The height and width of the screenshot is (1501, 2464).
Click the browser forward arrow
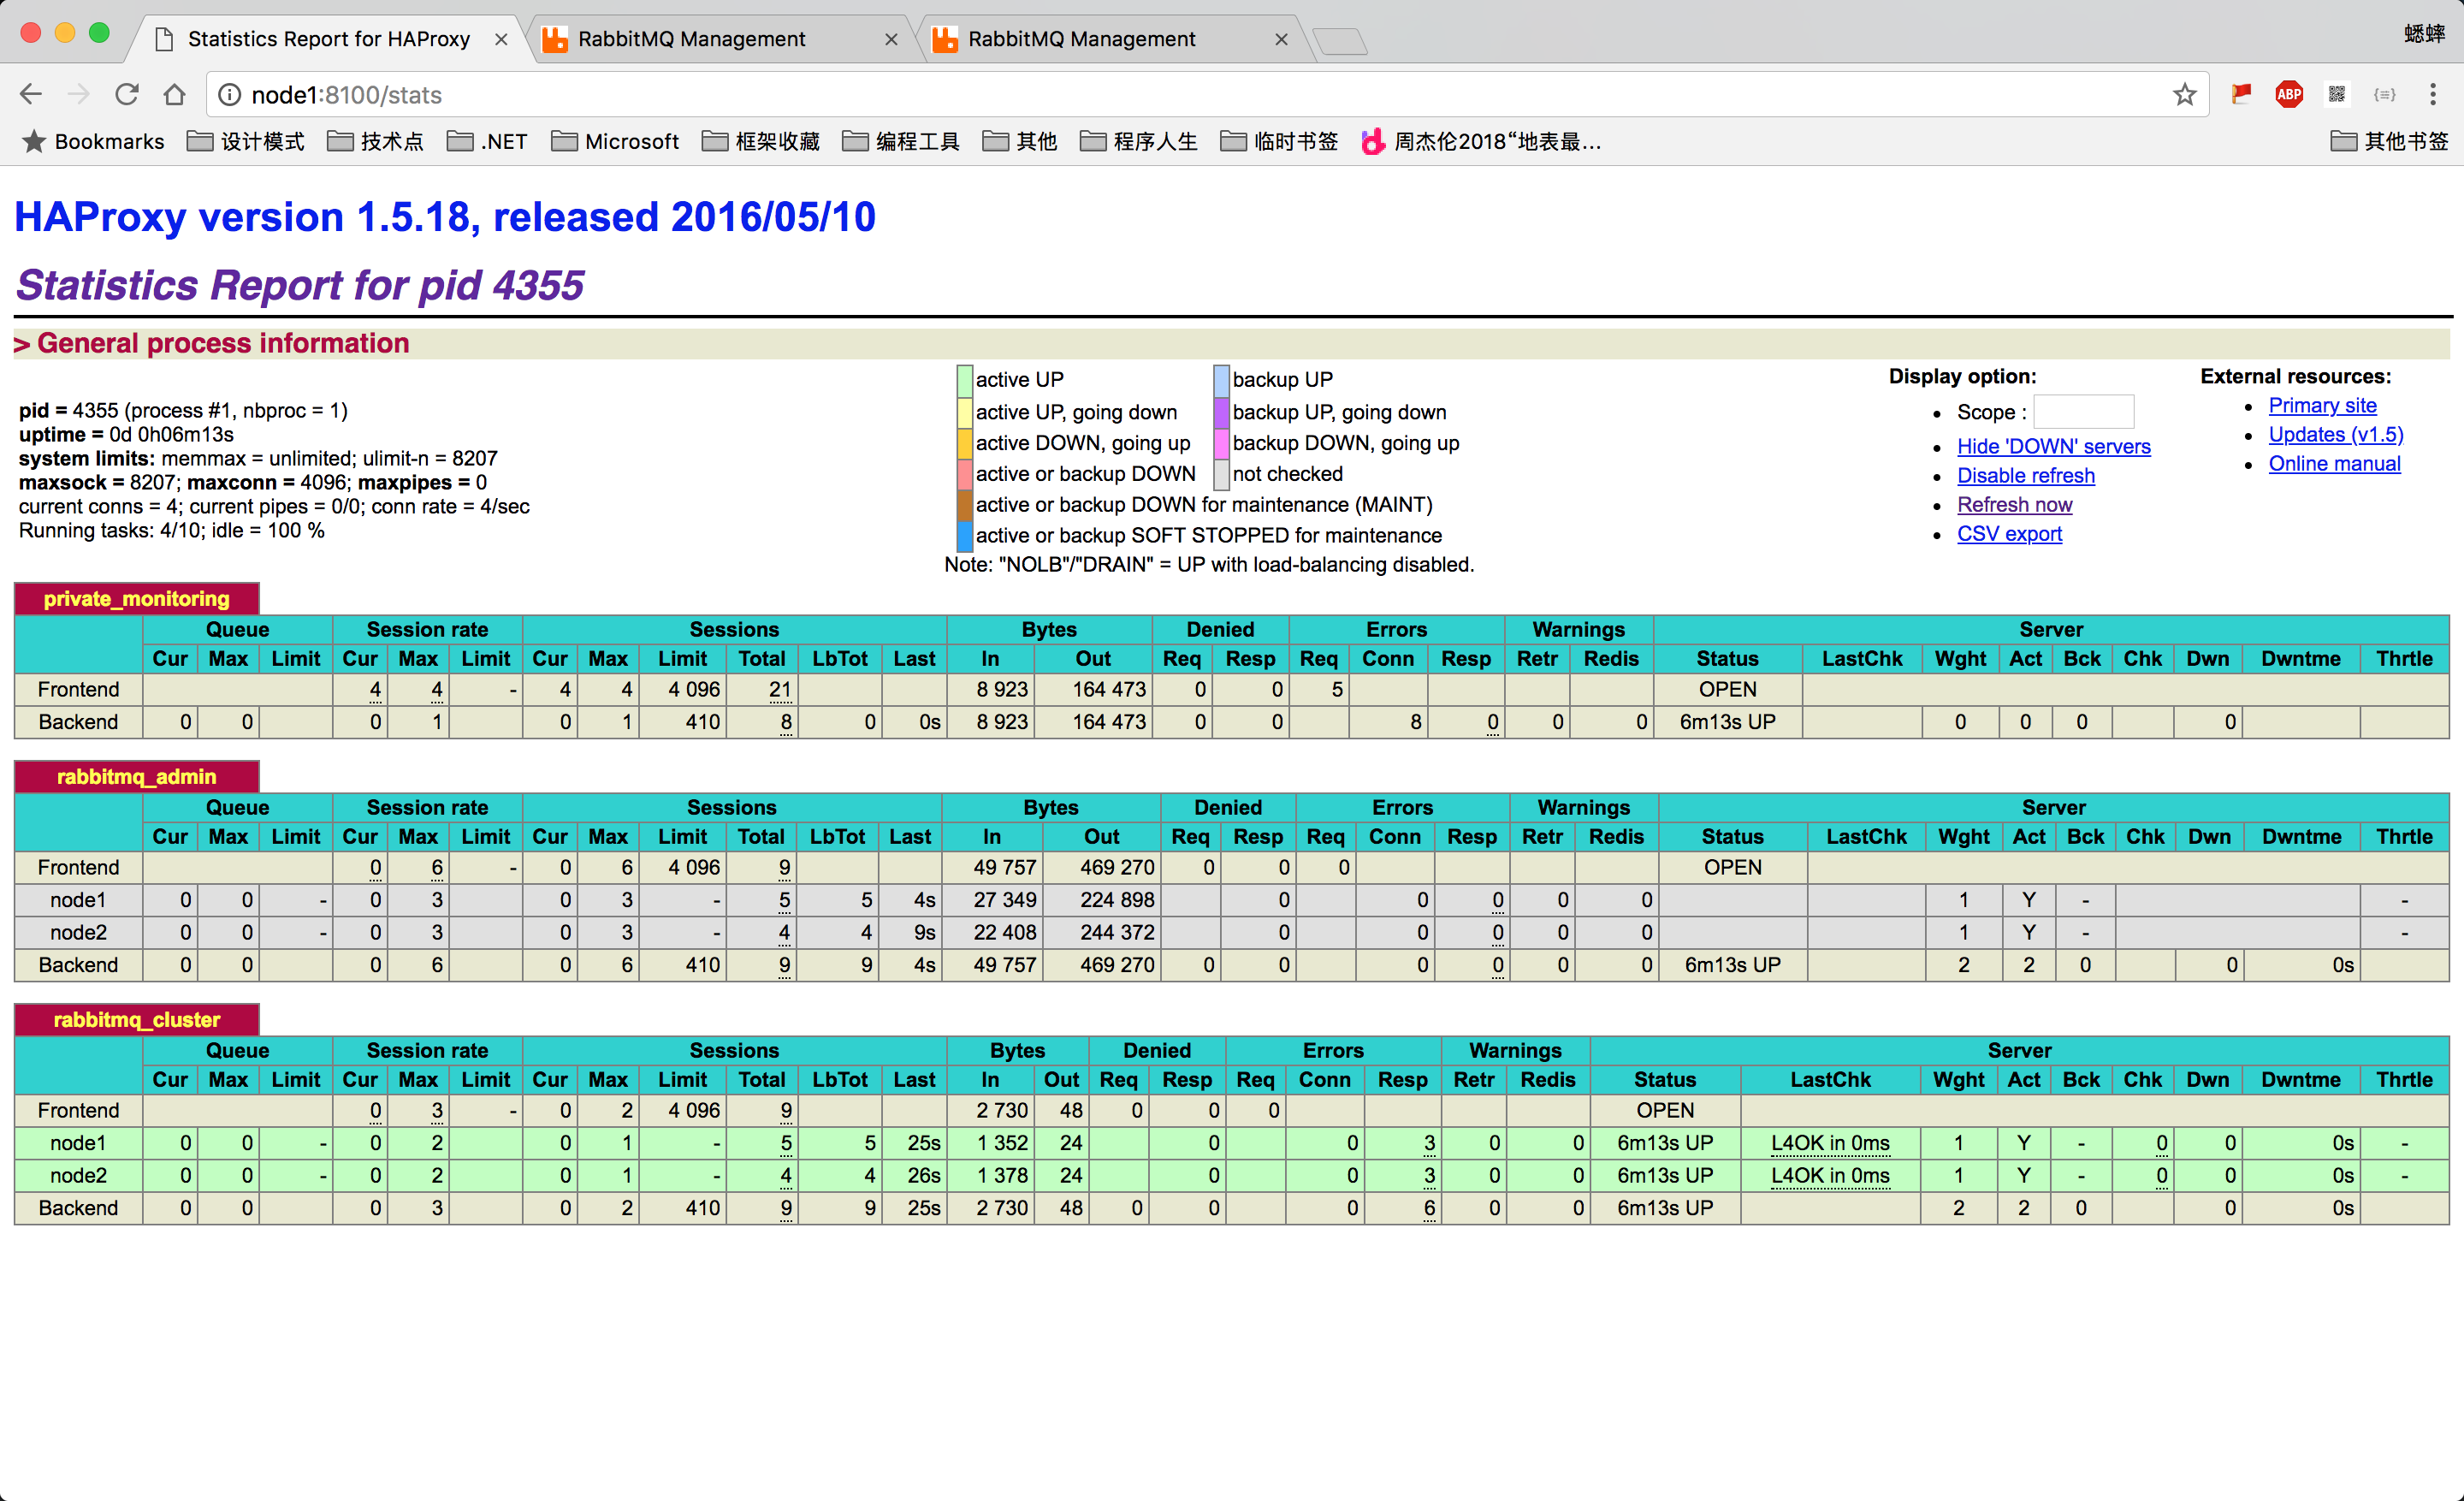coord(78,94)
